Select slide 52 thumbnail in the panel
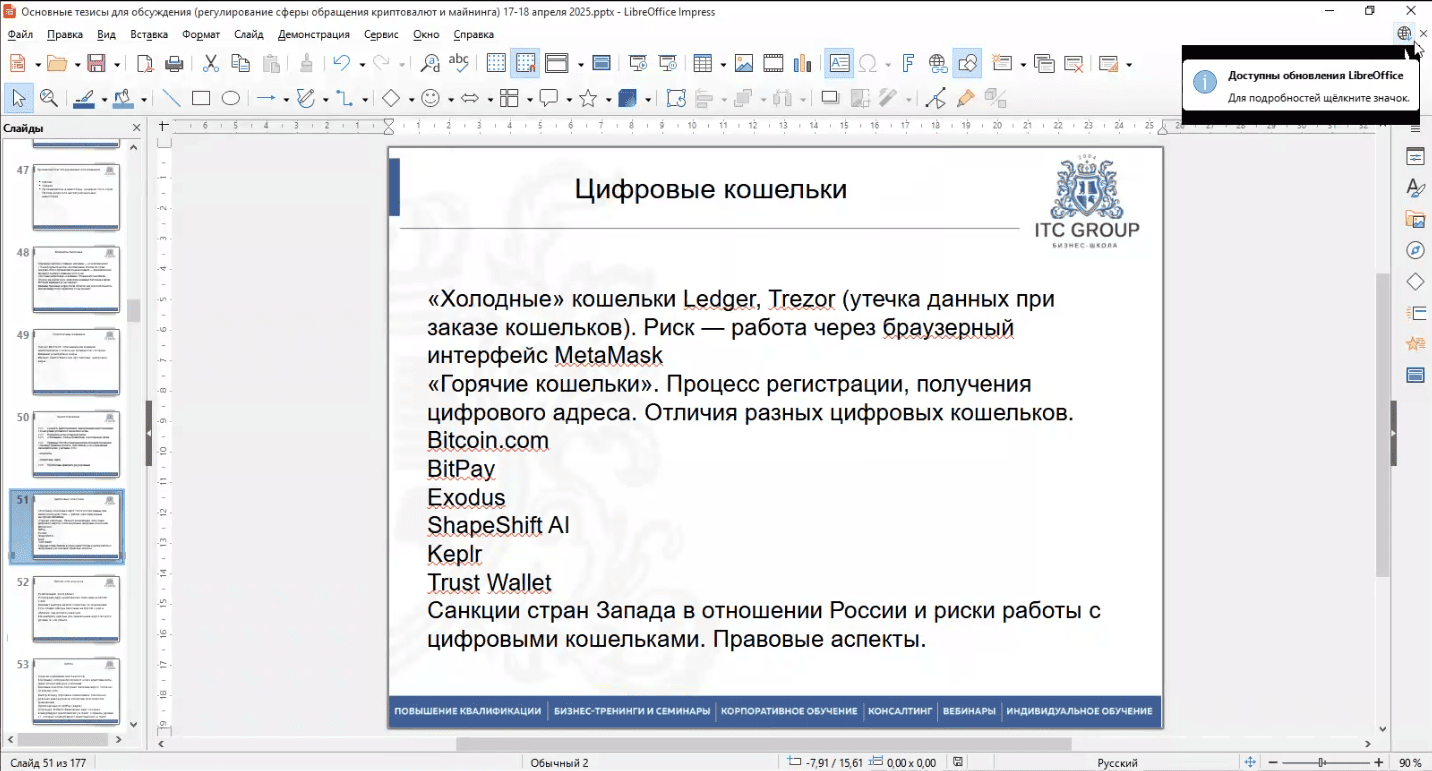 (x=76, y=608)
